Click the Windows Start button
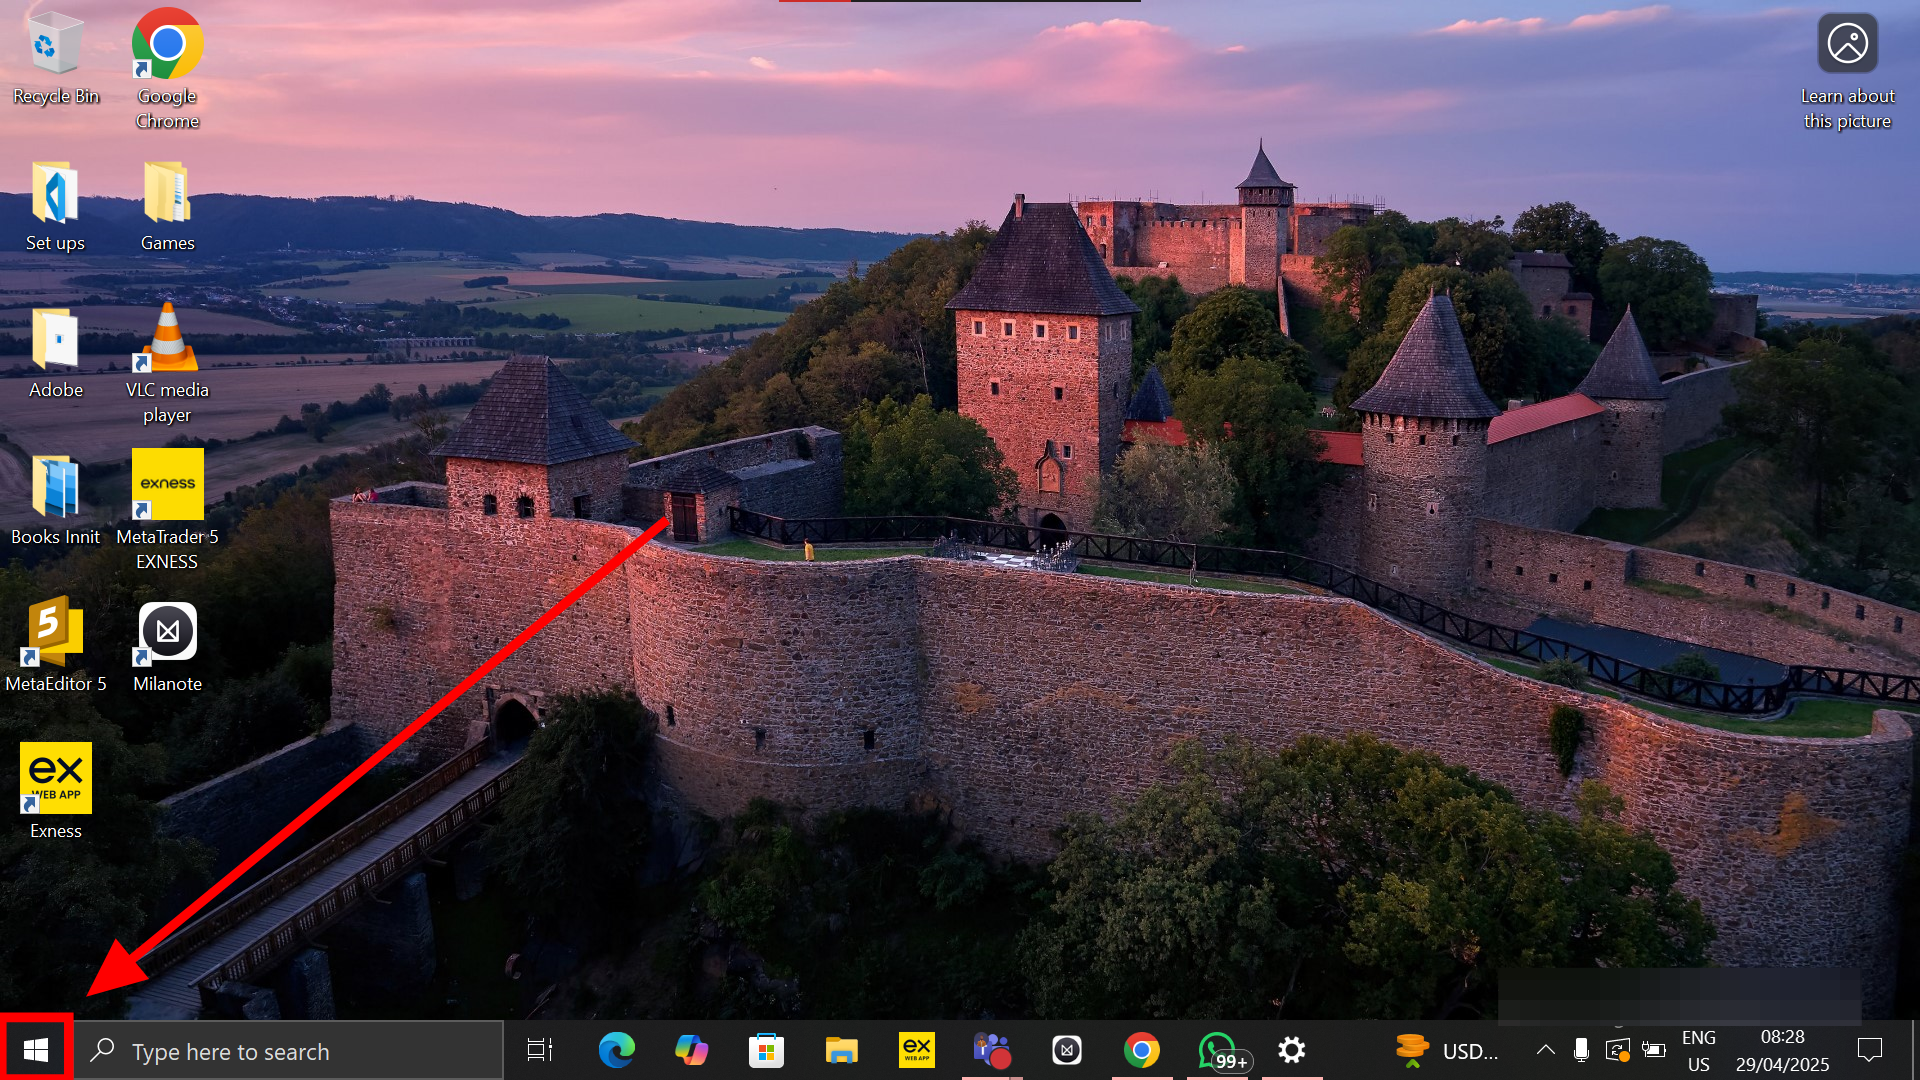The height and width of the screenshot is (1080, 1920). tap(36, 1050)
